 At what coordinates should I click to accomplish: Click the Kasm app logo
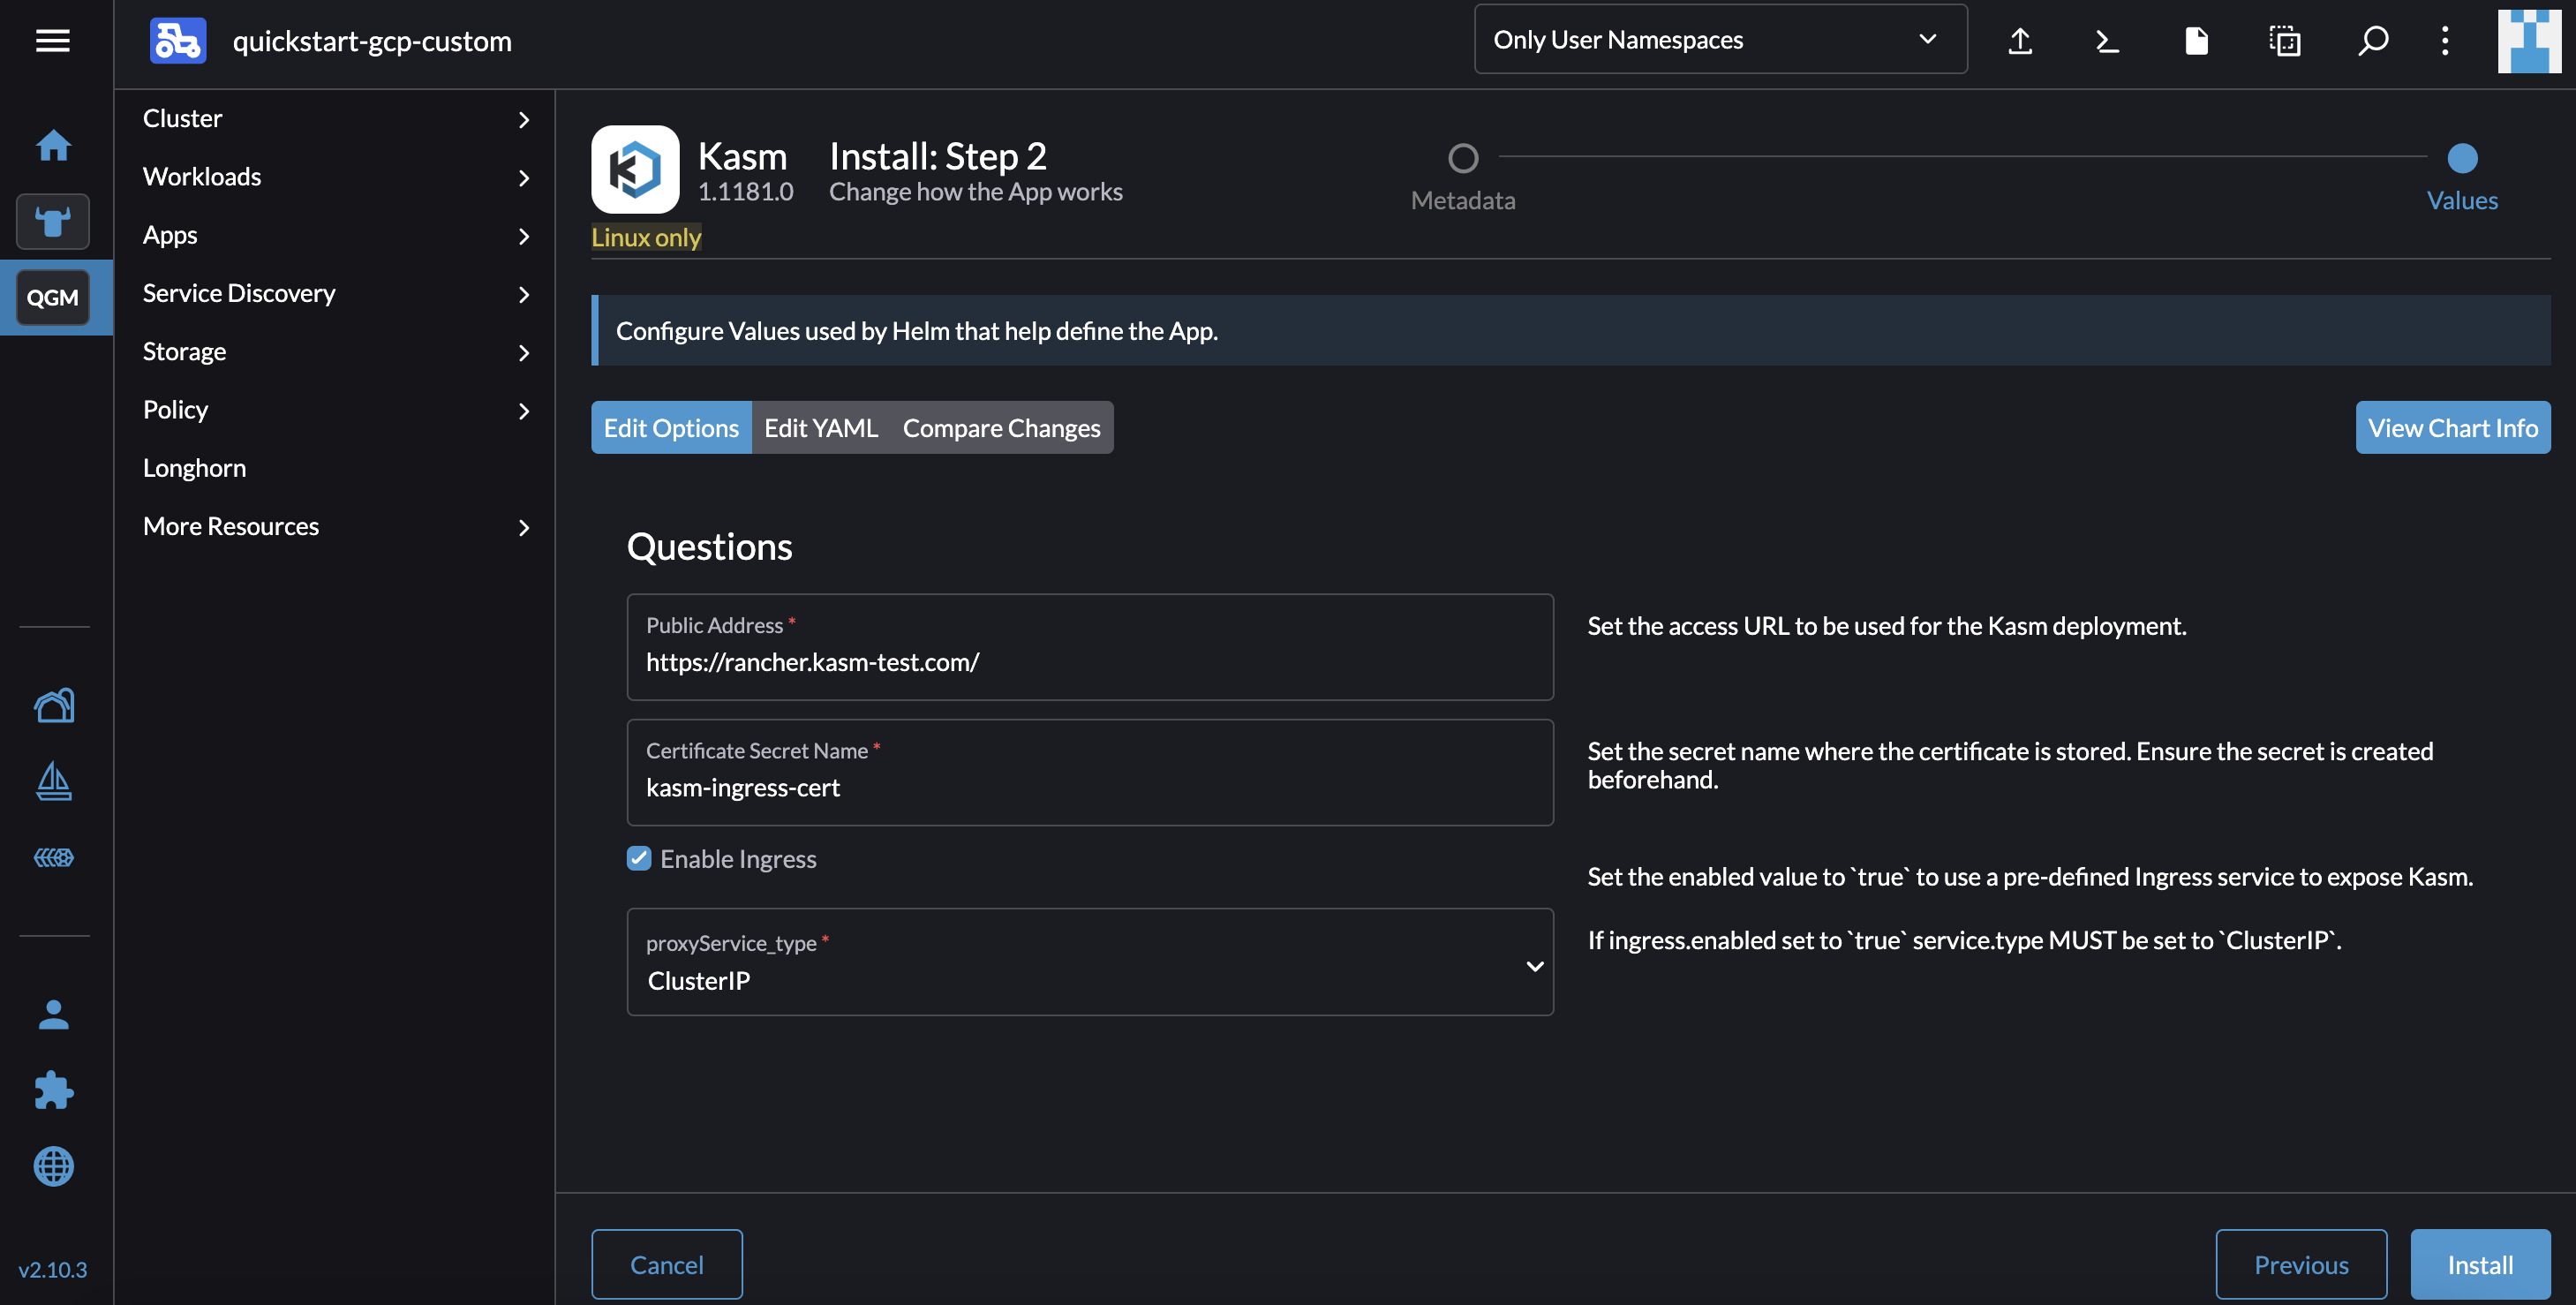(635, 169)
